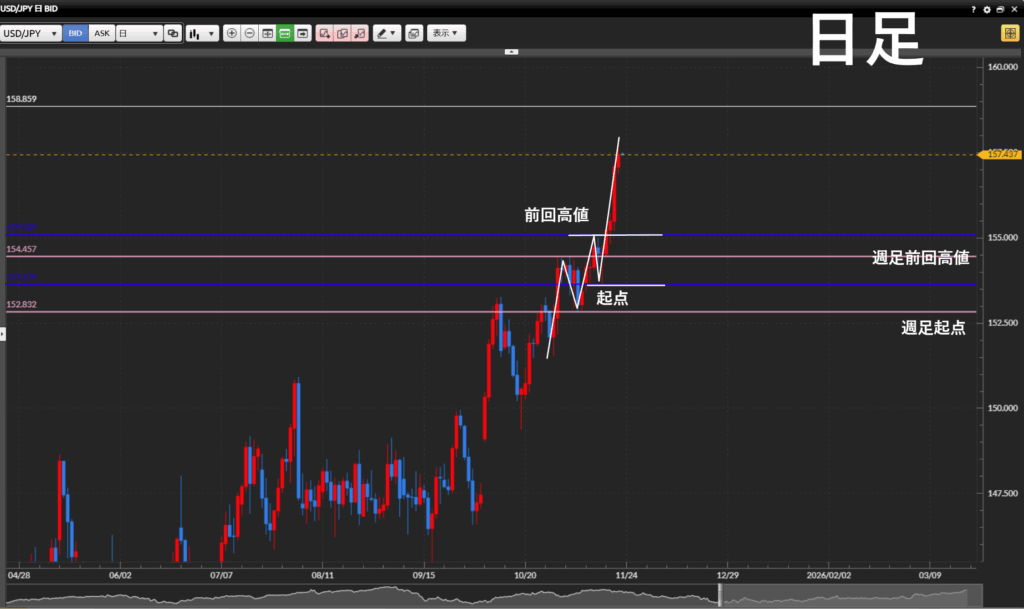Click the question mark help icon
The width and height of the screenshot is (1024, 609).
point(973,9)
